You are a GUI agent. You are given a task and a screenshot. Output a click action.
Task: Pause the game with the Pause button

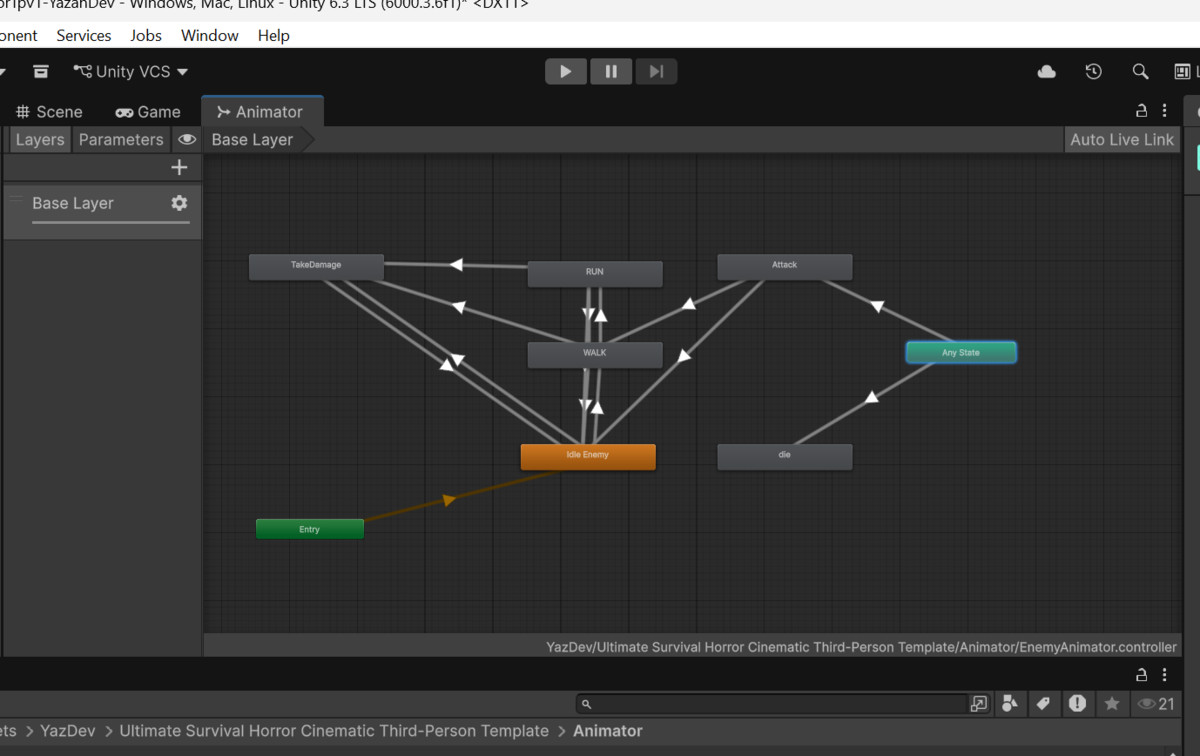pos(611,72)
